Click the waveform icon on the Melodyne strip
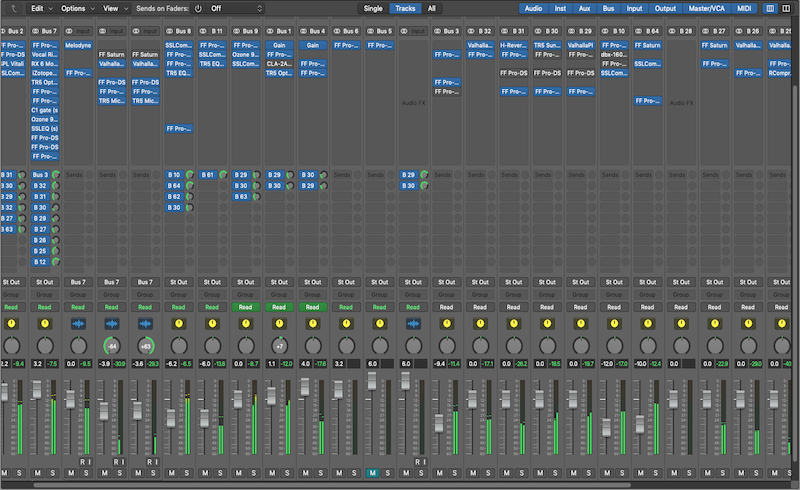 click(78, 324)
